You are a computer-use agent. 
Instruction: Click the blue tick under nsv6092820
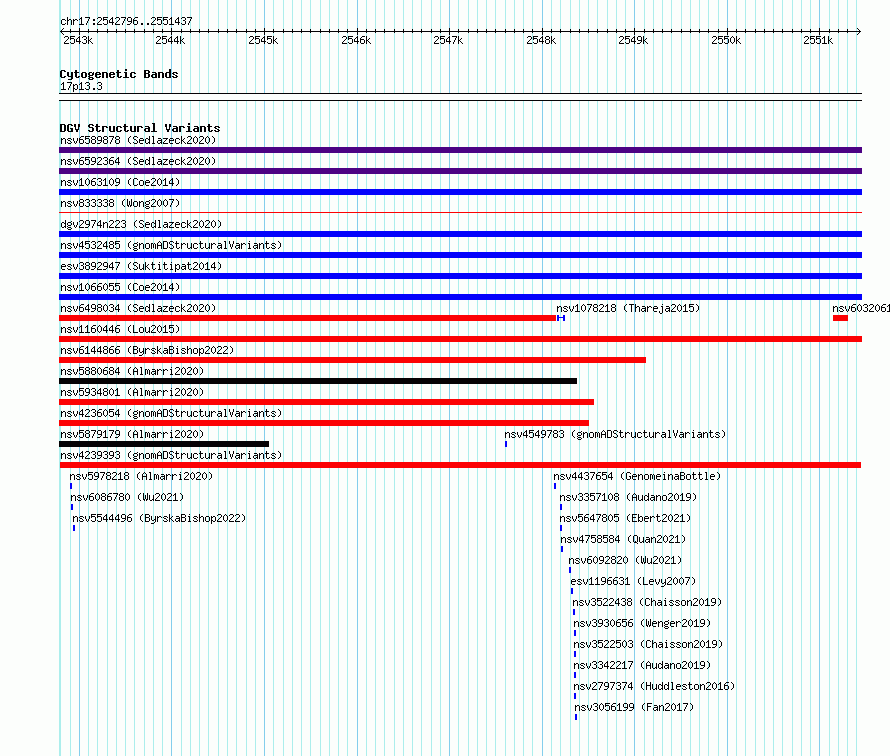click(570, 570)
